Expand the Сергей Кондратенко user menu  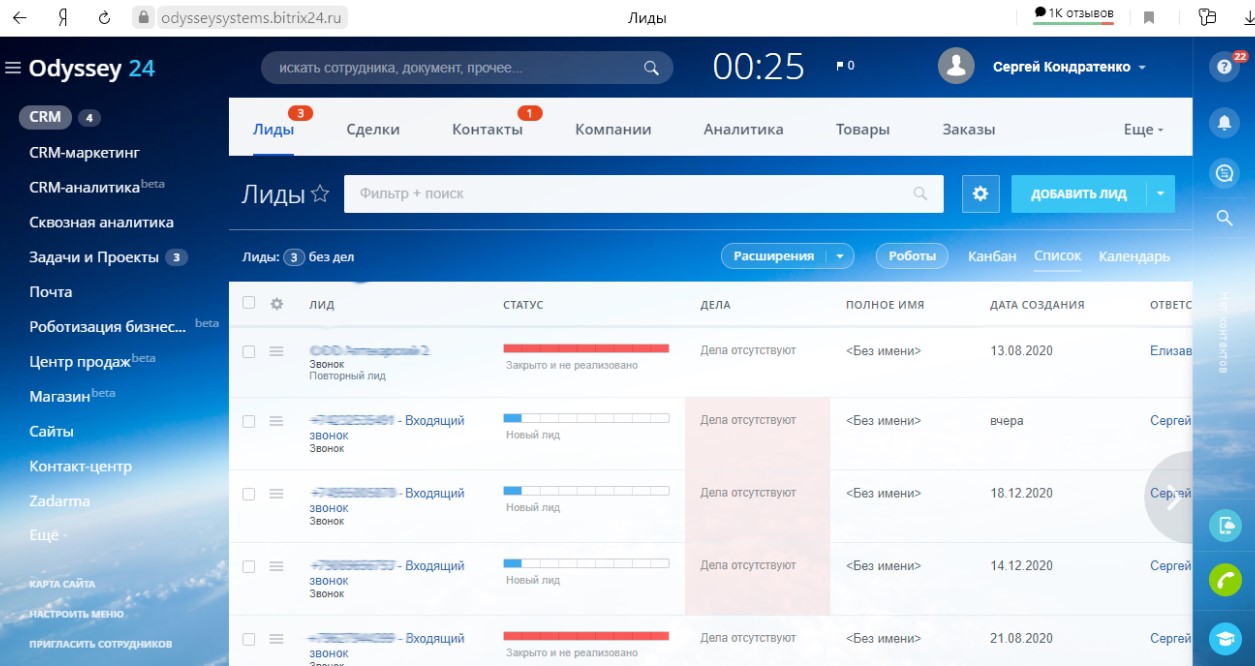[x=1068, y=67]
